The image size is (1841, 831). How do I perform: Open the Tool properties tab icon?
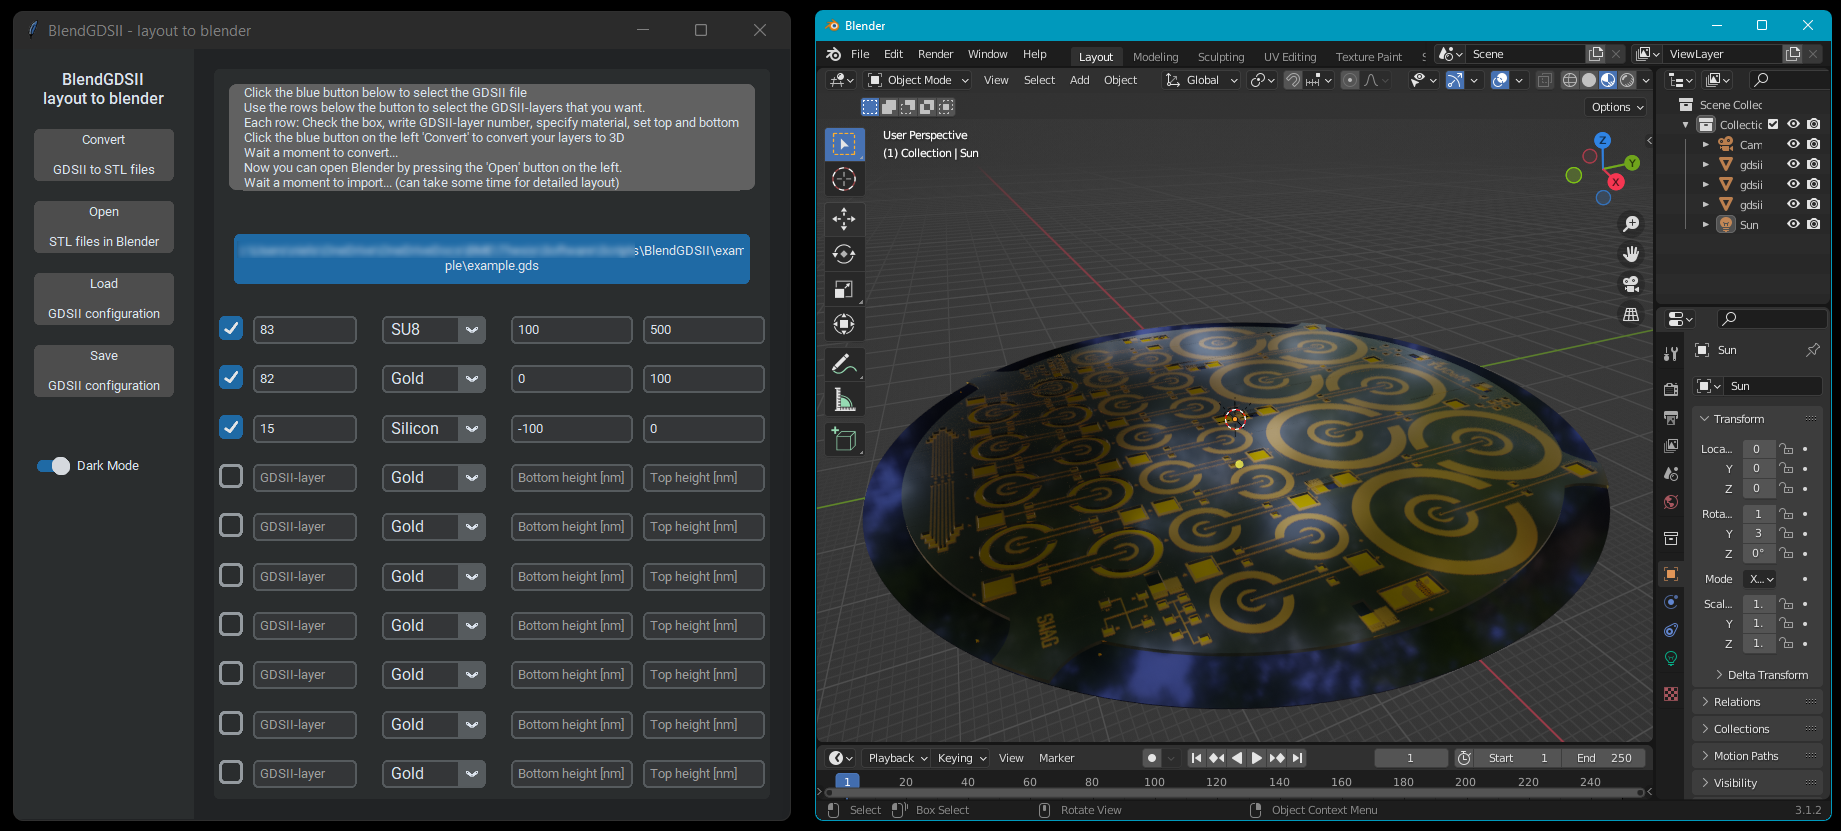point(1671,354)
